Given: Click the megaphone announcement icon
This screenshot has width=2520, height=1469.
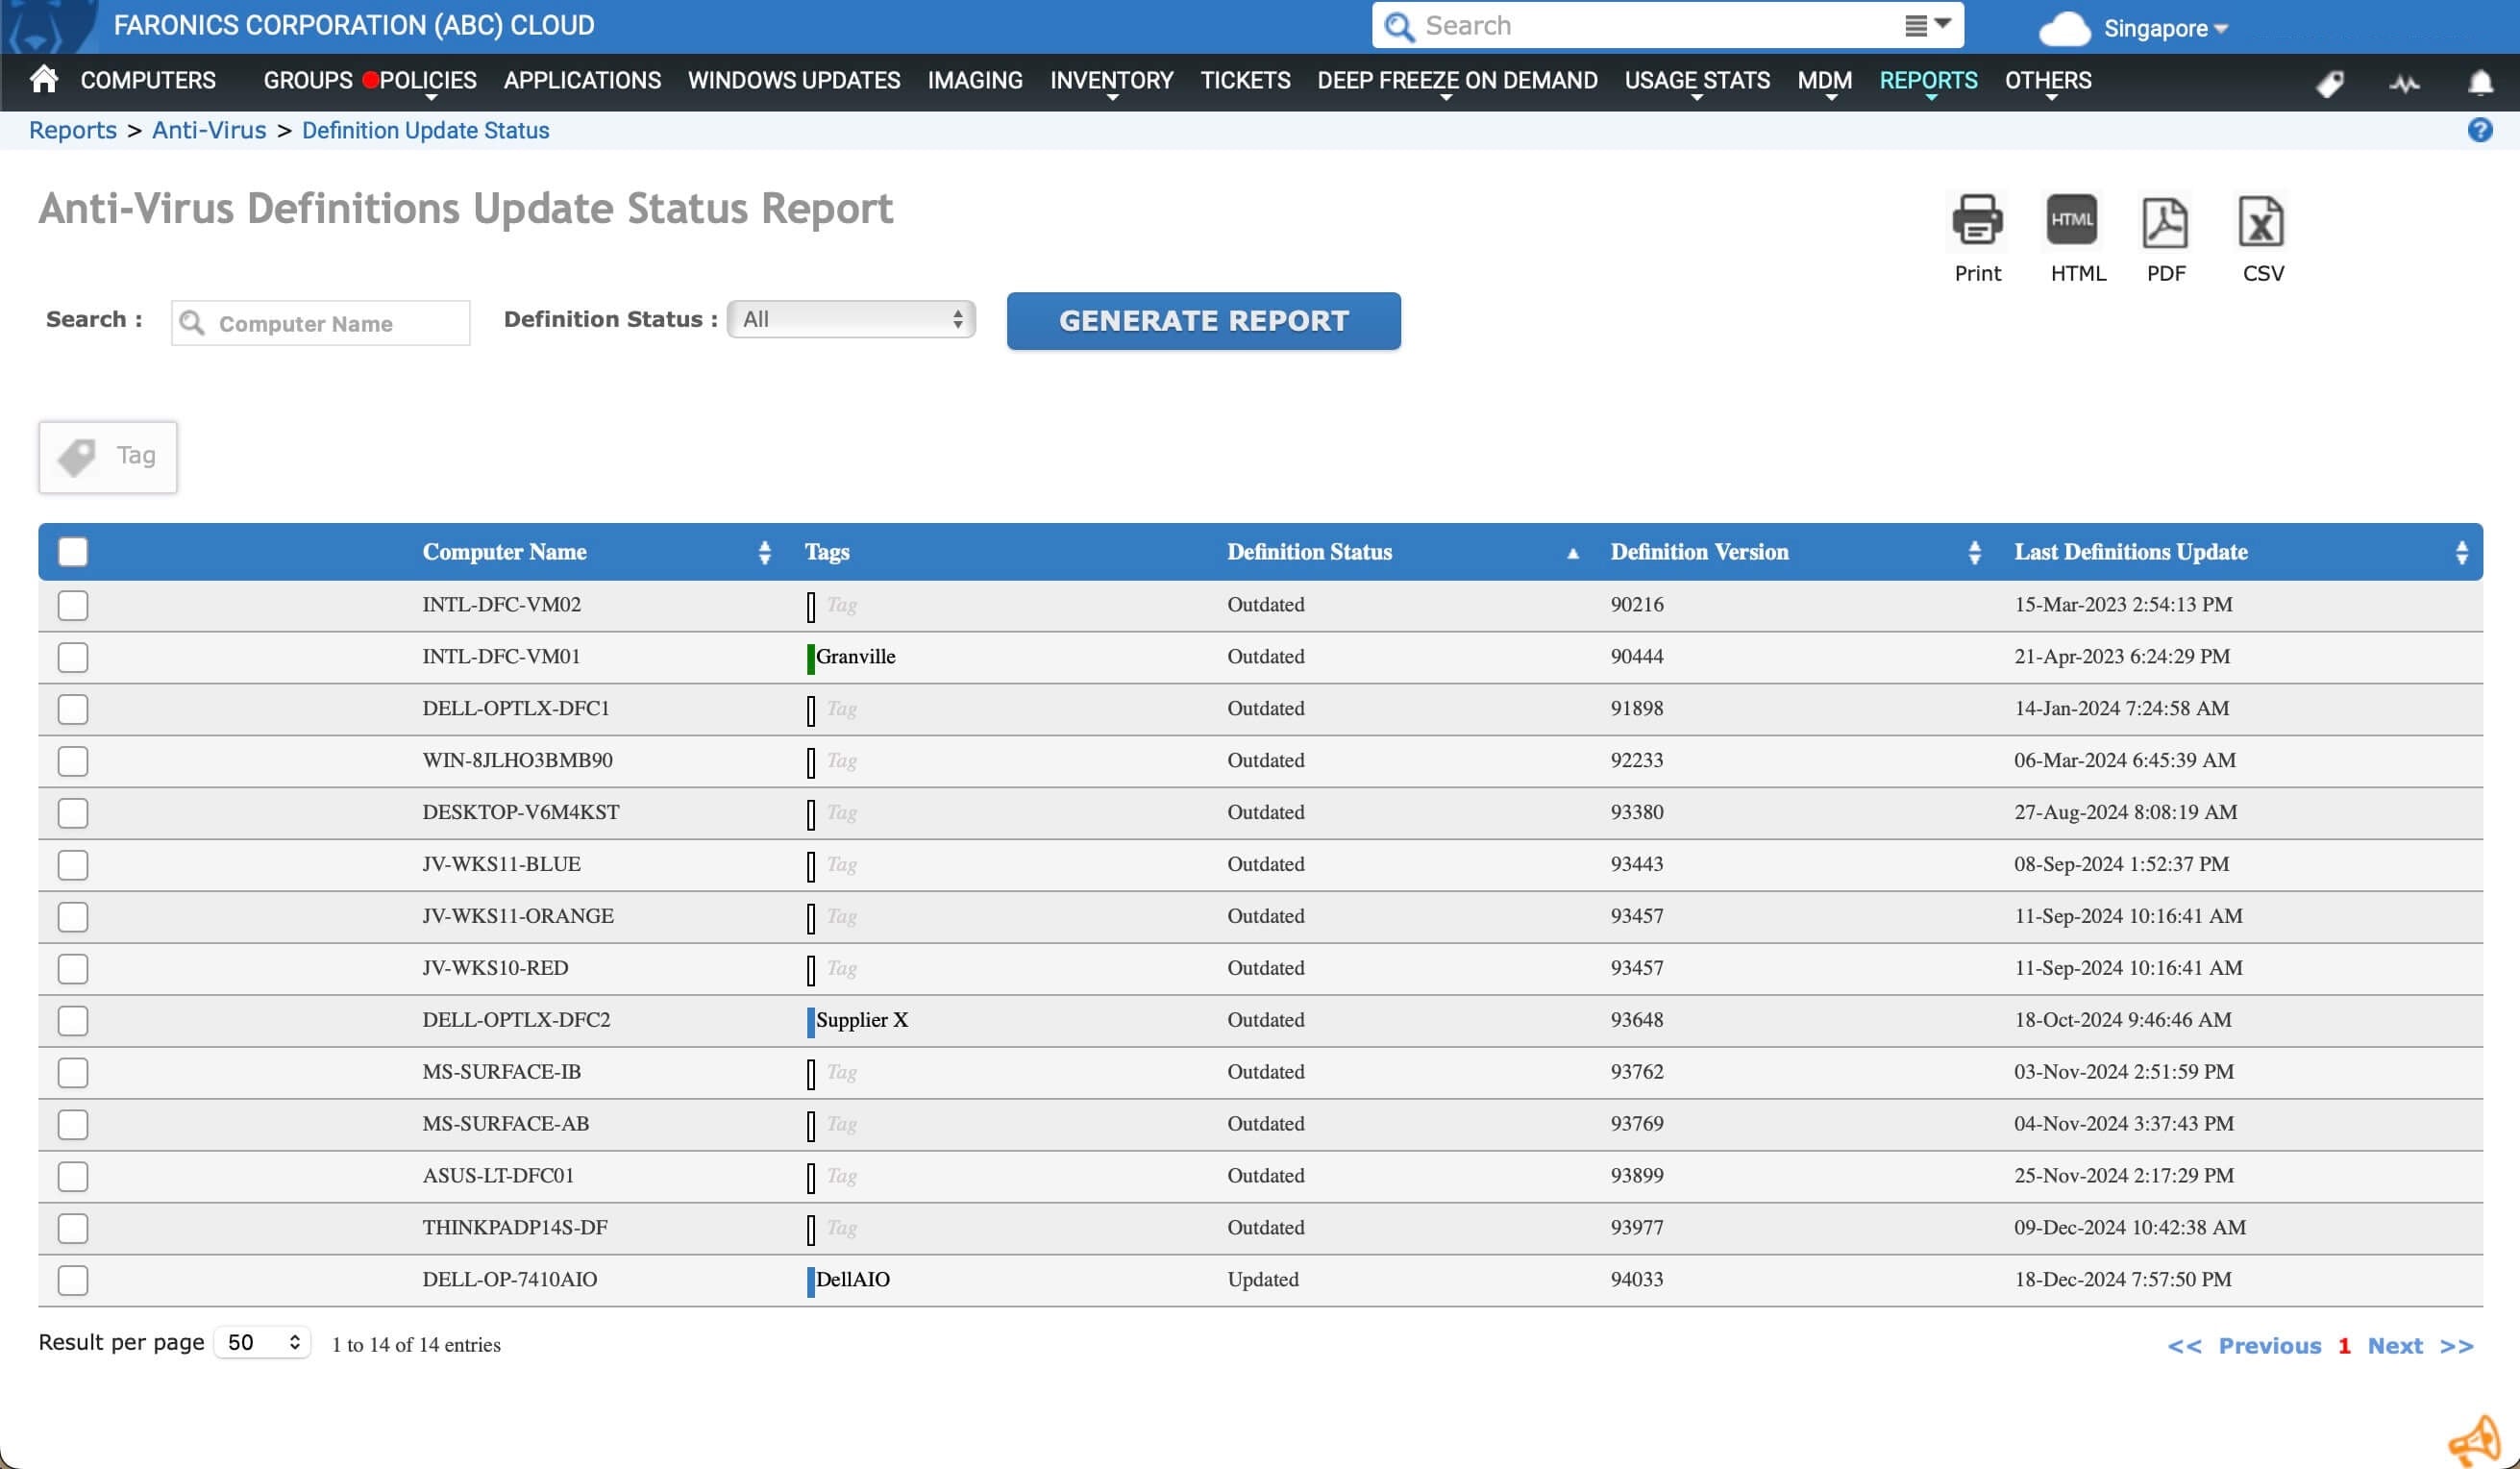Looking at the screenshot, I should (x=2475, y=1440).
